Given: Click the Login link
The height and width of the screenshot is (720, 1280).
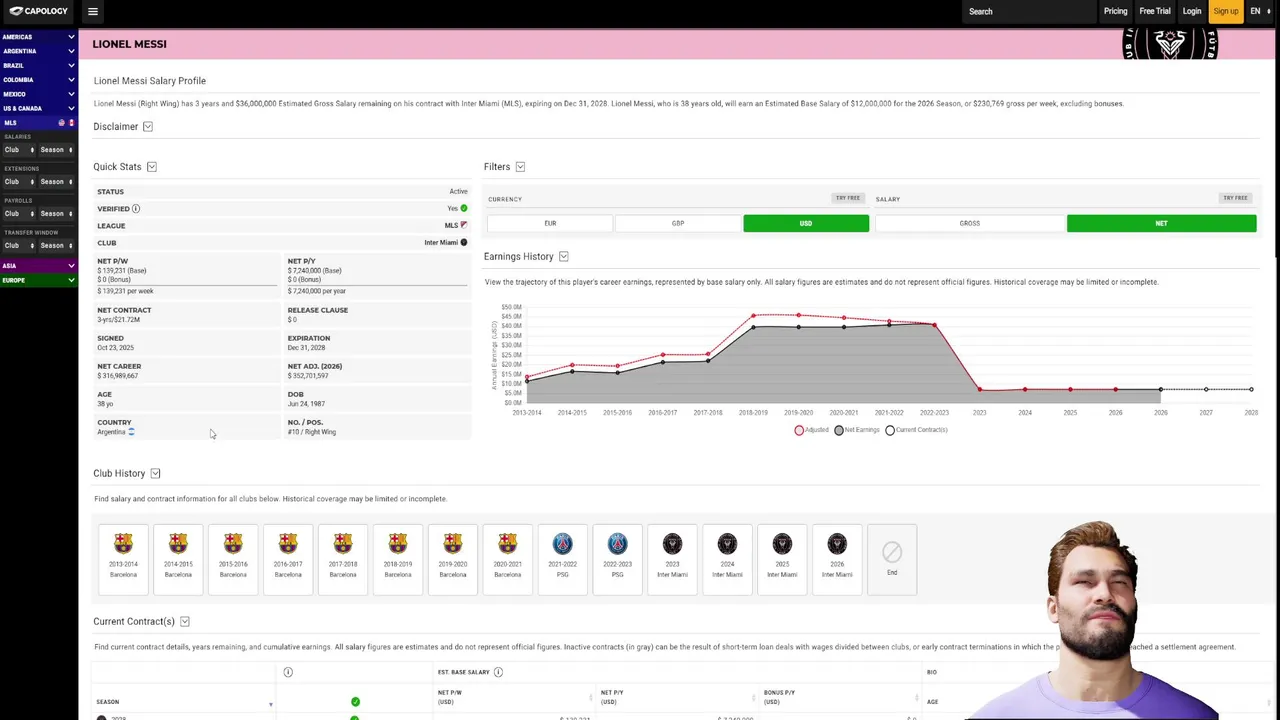Looking at the screenshot, I should 1192,11.
